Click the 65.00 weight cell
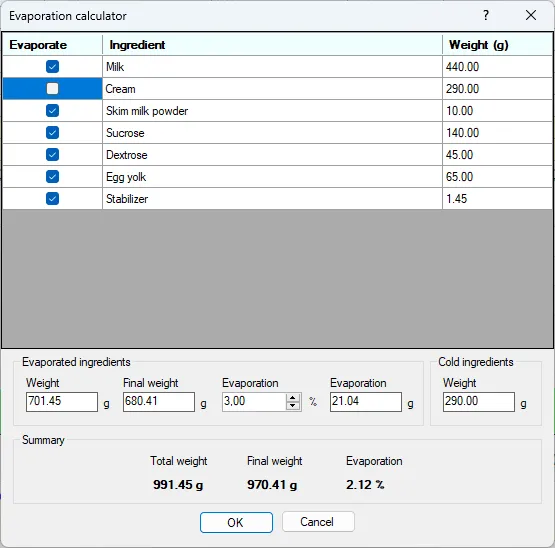Screen dimensions: 555x548 (497, 176)
